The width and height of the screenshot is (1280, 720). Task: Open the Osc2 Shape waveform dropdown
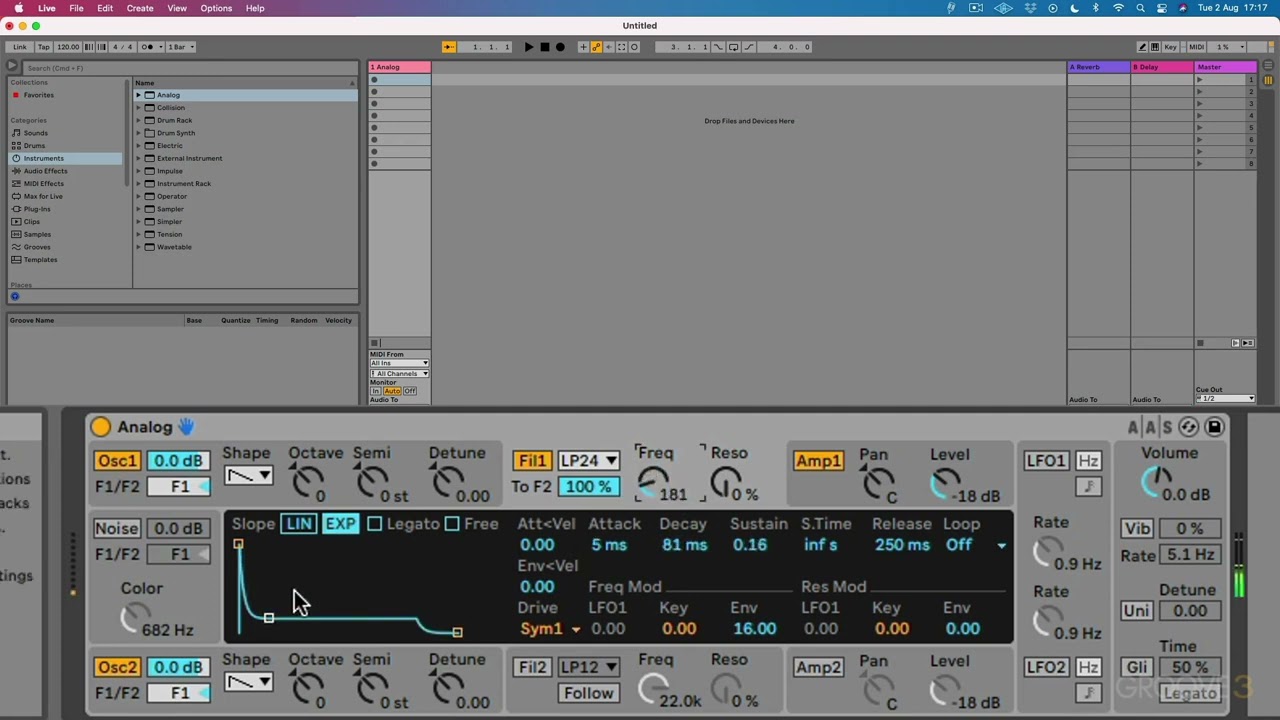pos(248,682)
